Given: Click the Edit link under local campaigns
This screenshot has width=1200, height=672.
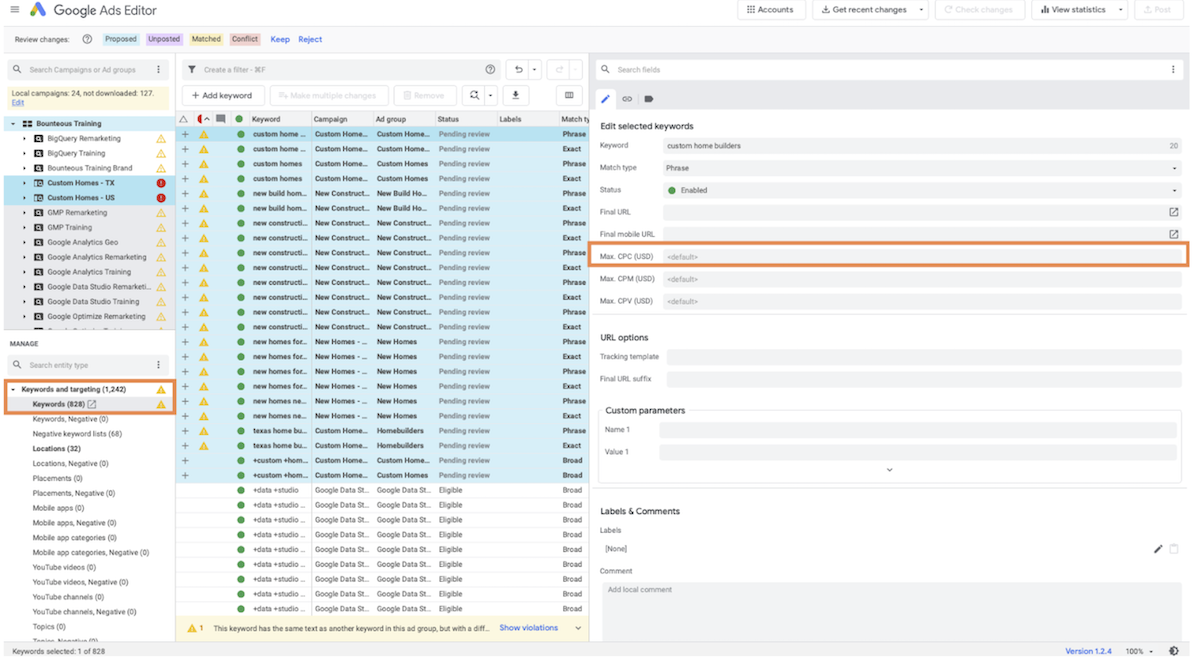Looking at the screenshot, I should click(18, 103).
